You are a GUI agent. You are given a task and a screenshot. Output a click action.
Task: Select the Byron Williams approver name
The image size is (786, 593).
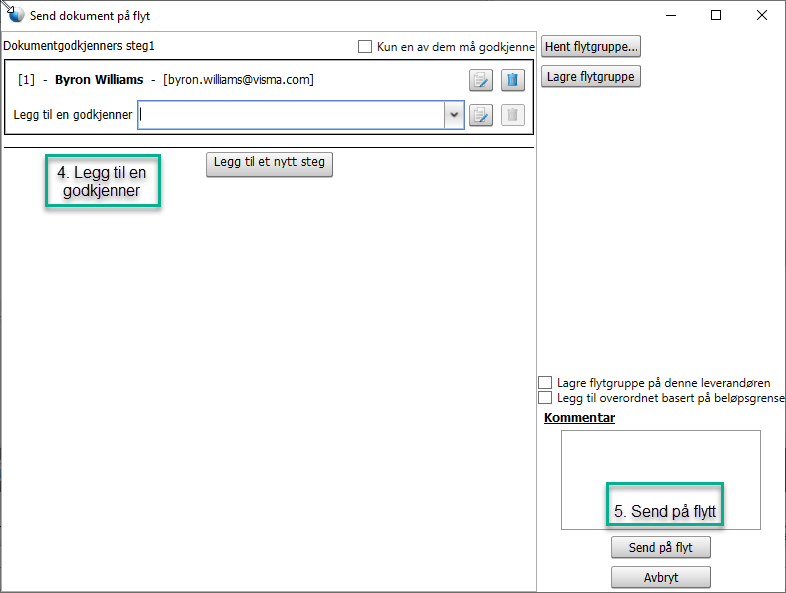tap(99, 80)
